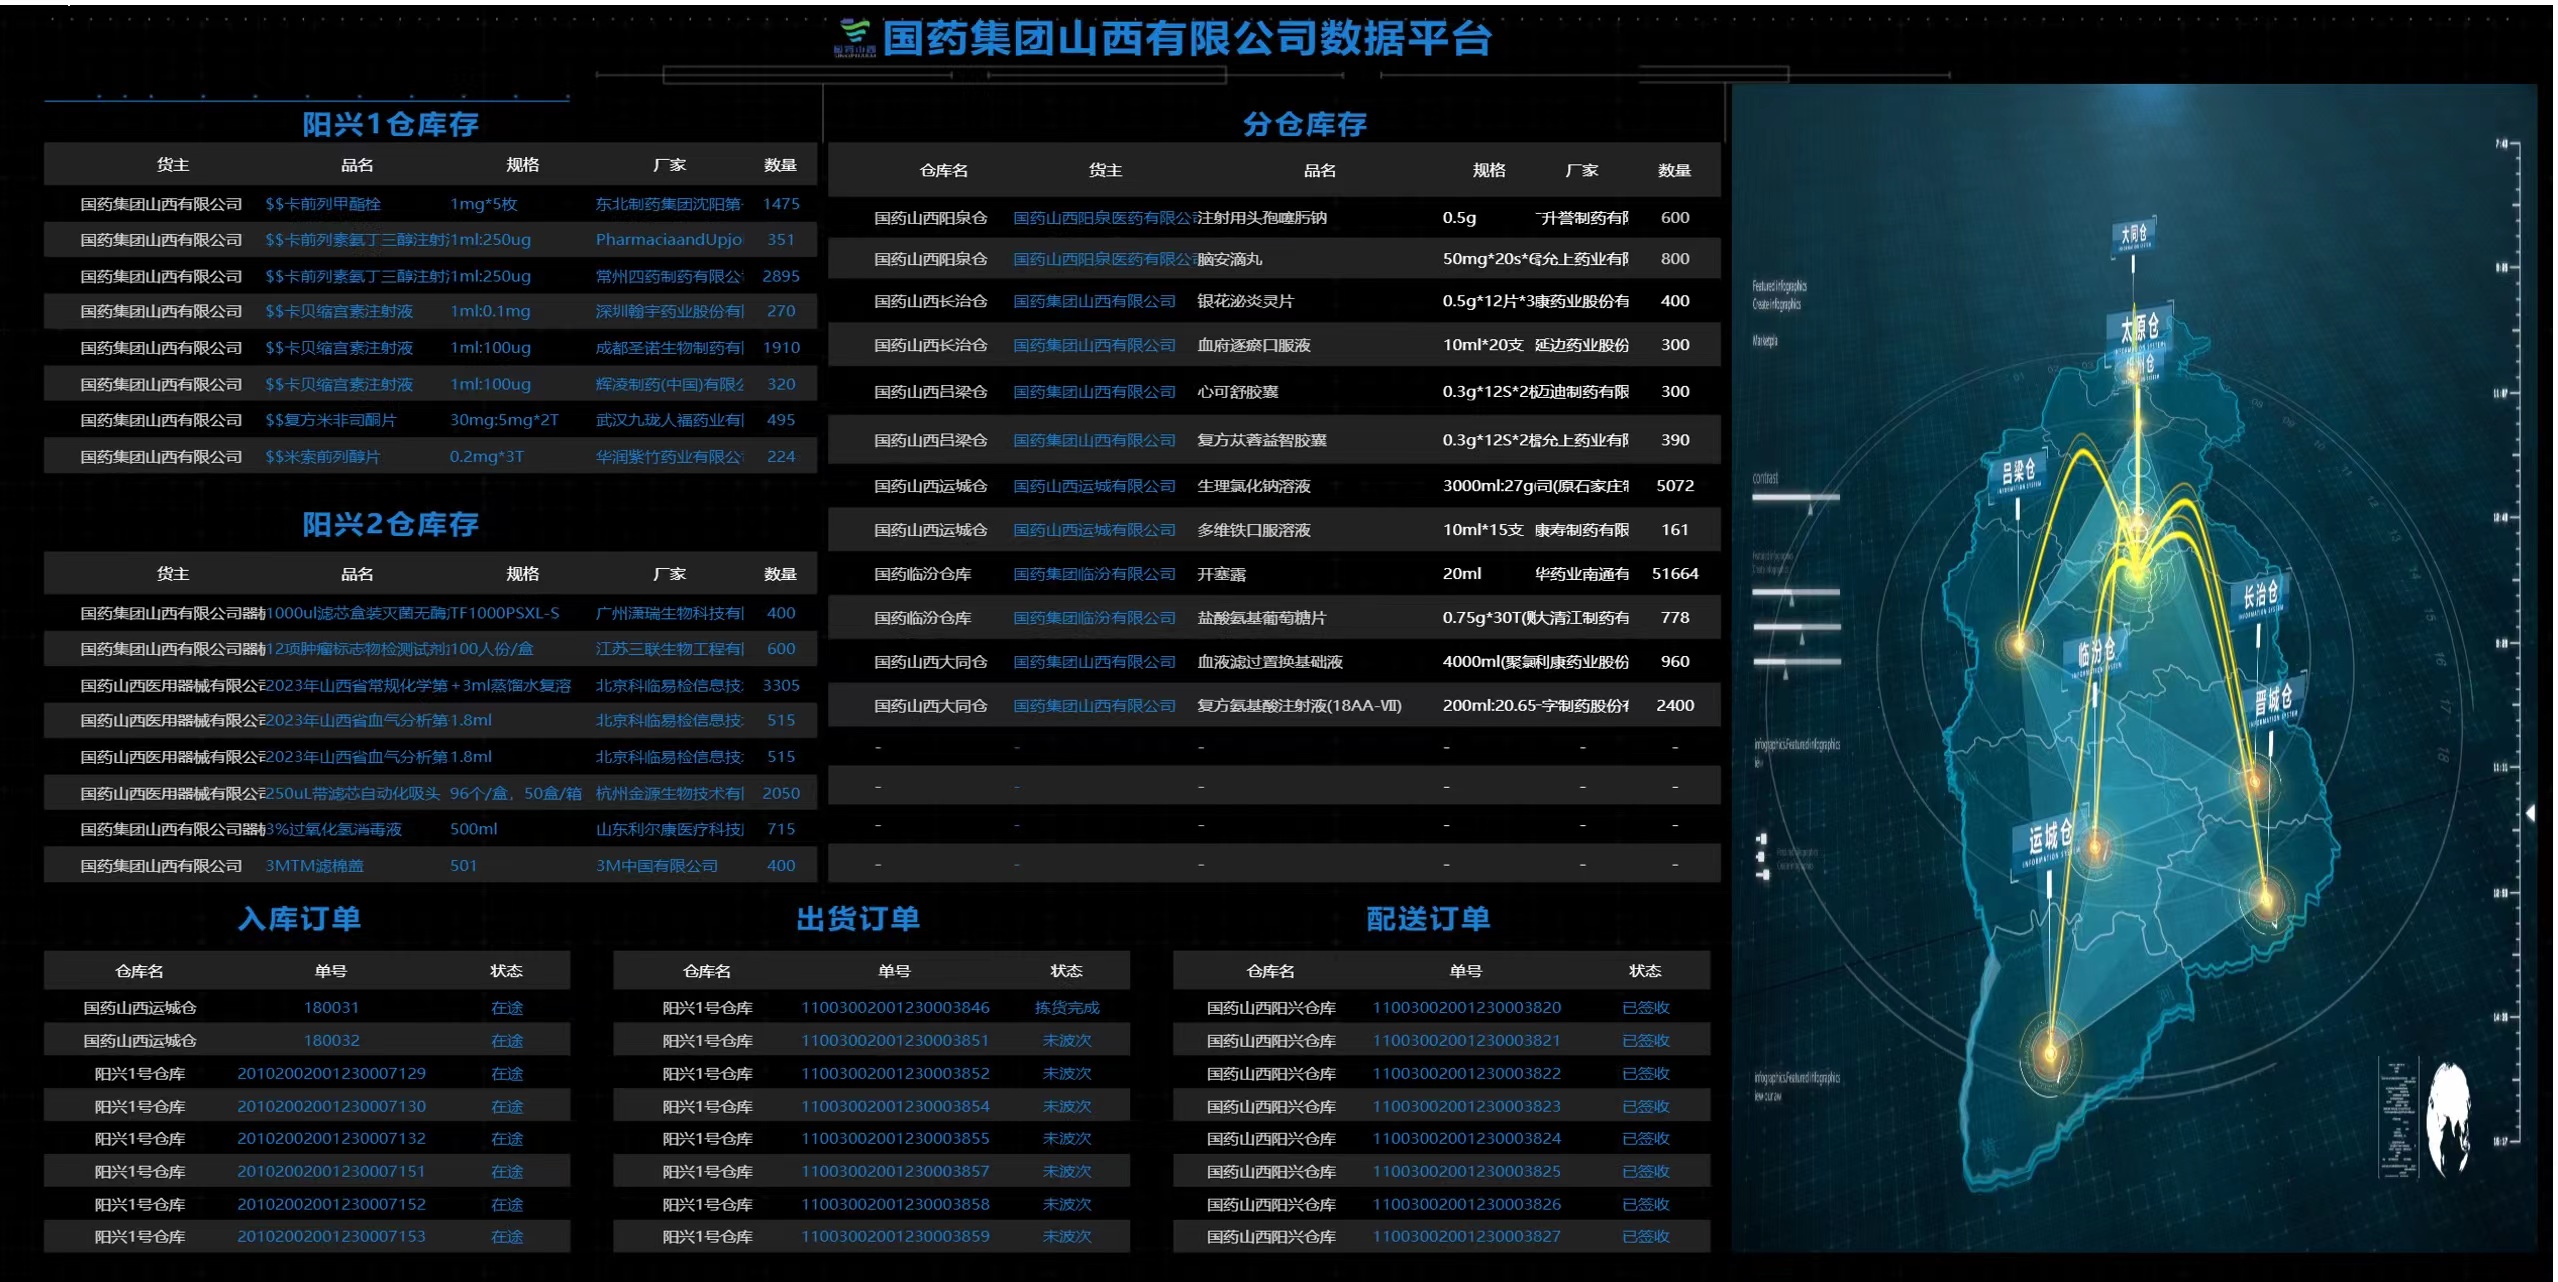Click 未波次 status for order 11003002001230003855

click(x=1067, y=1139)
